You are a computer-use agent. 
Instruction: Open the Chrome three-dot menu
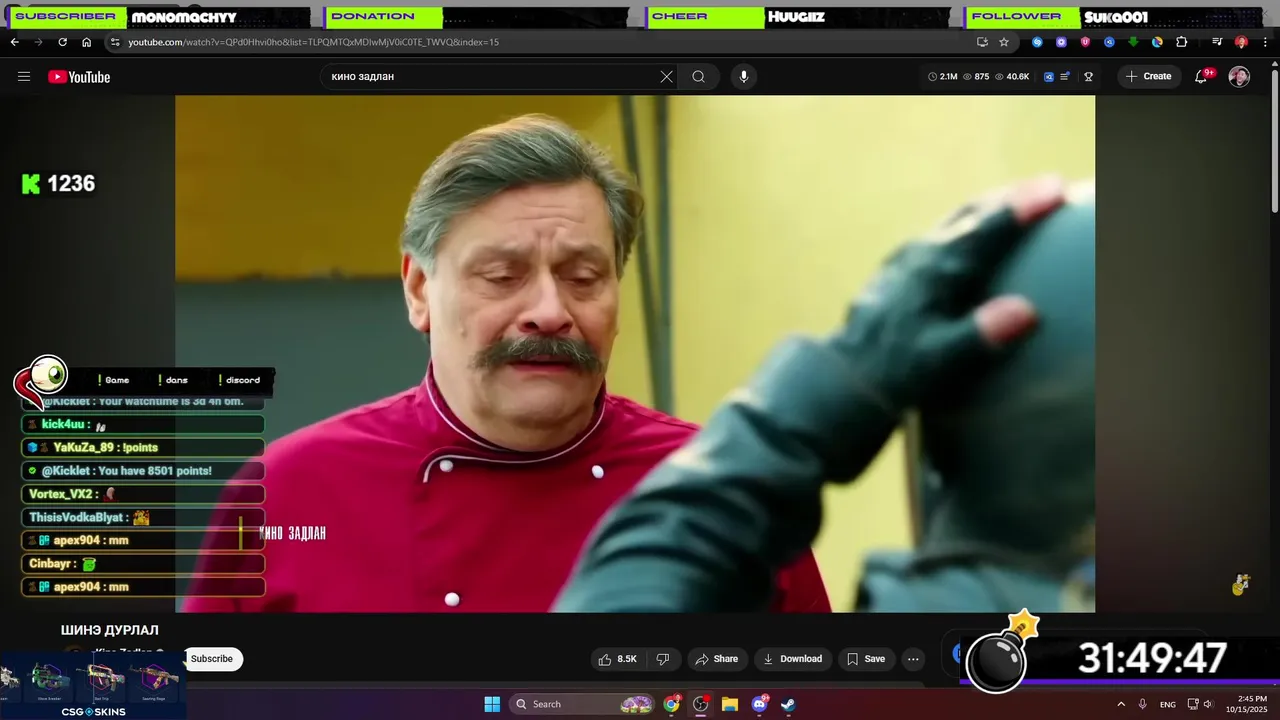click(x=1264, y=42)
